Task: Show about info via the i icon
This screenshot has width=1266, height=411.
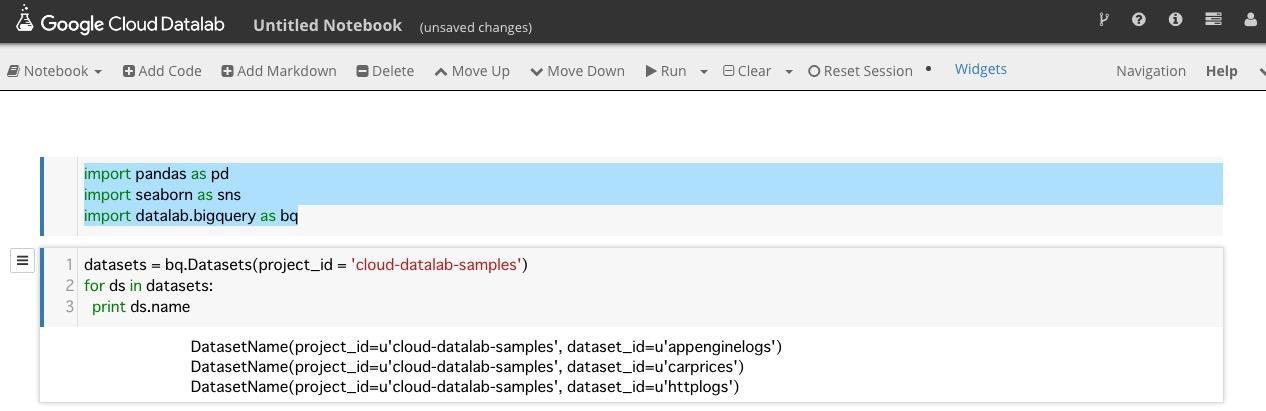Action: [x=1175, y=19]
